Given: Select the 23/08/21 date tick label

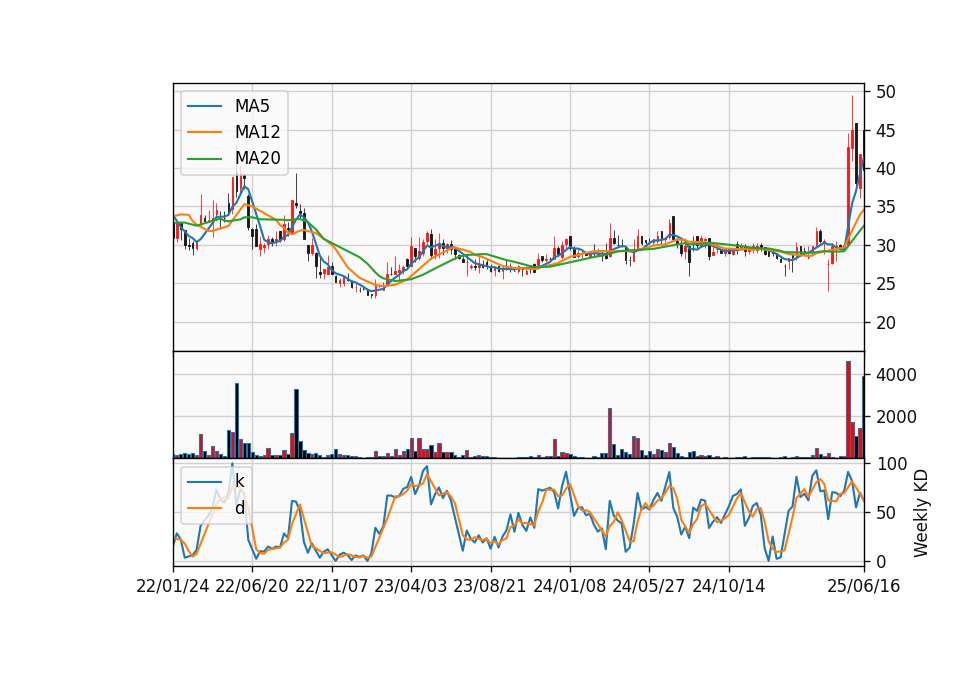Looking at the screenshot, I should (x=490, y=586).
